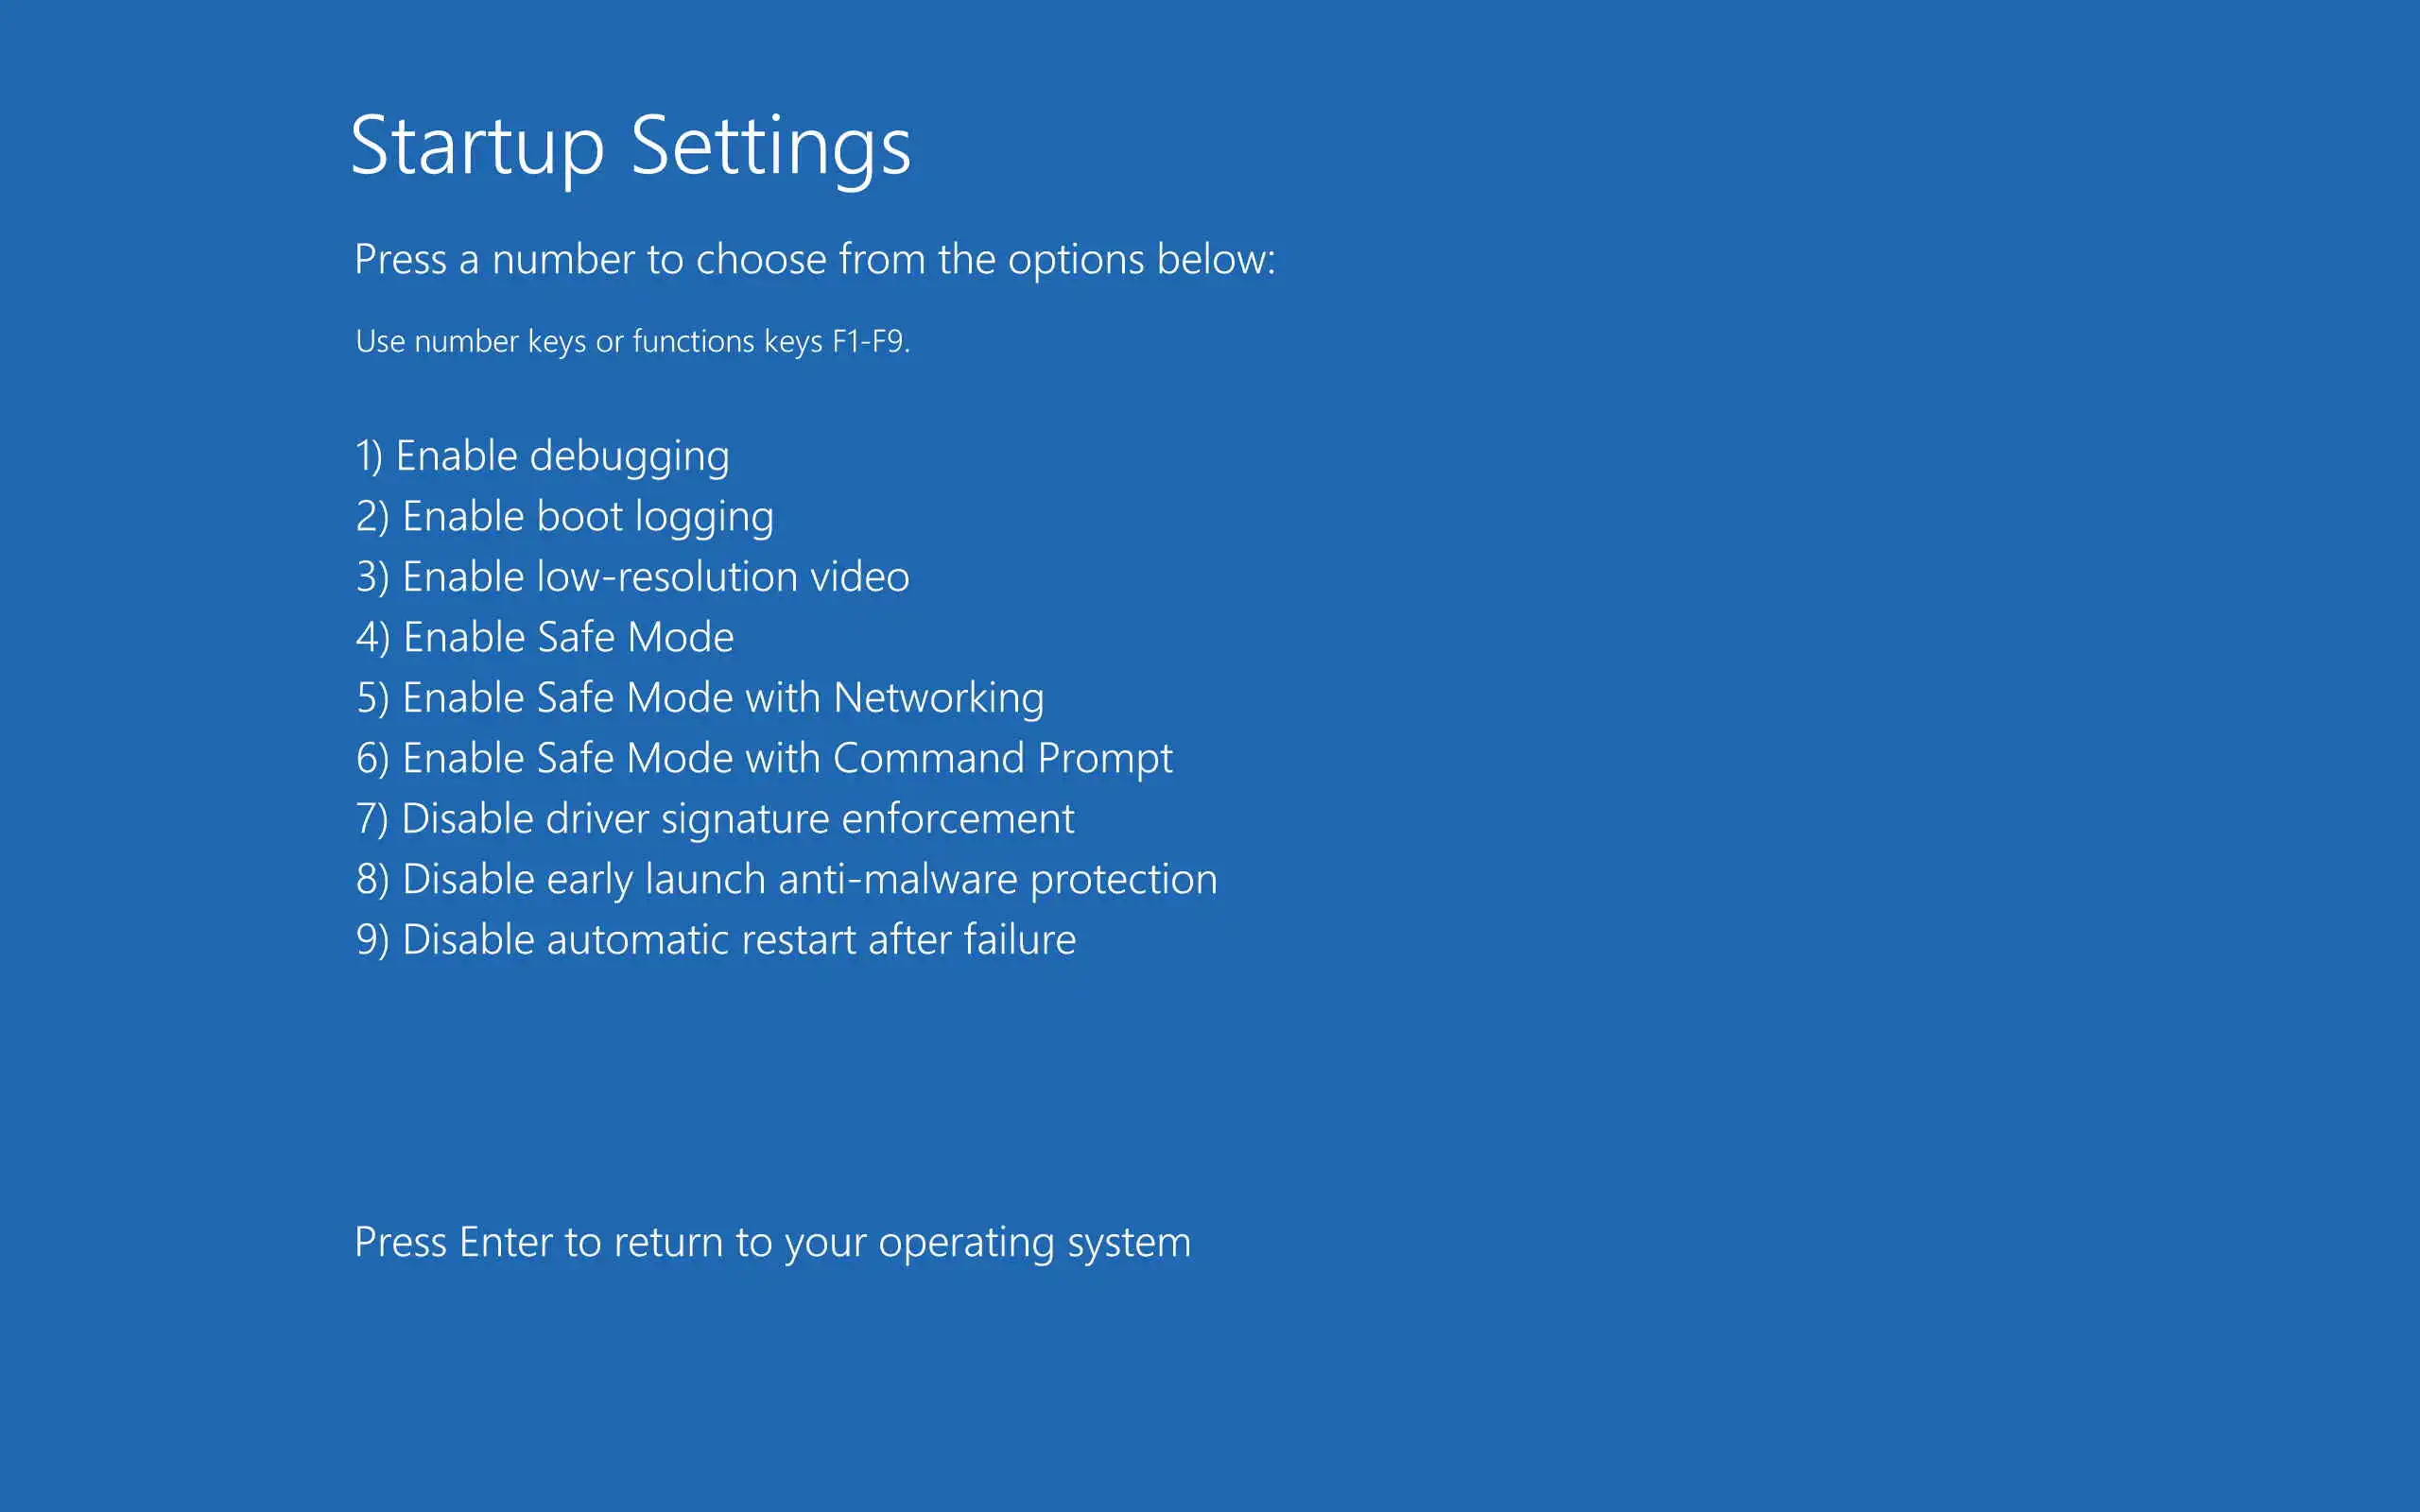Select Enable Safe Mode with Command Prompt
The width and height of the screenshot is (2420, 1512).
tap(764, 758)
